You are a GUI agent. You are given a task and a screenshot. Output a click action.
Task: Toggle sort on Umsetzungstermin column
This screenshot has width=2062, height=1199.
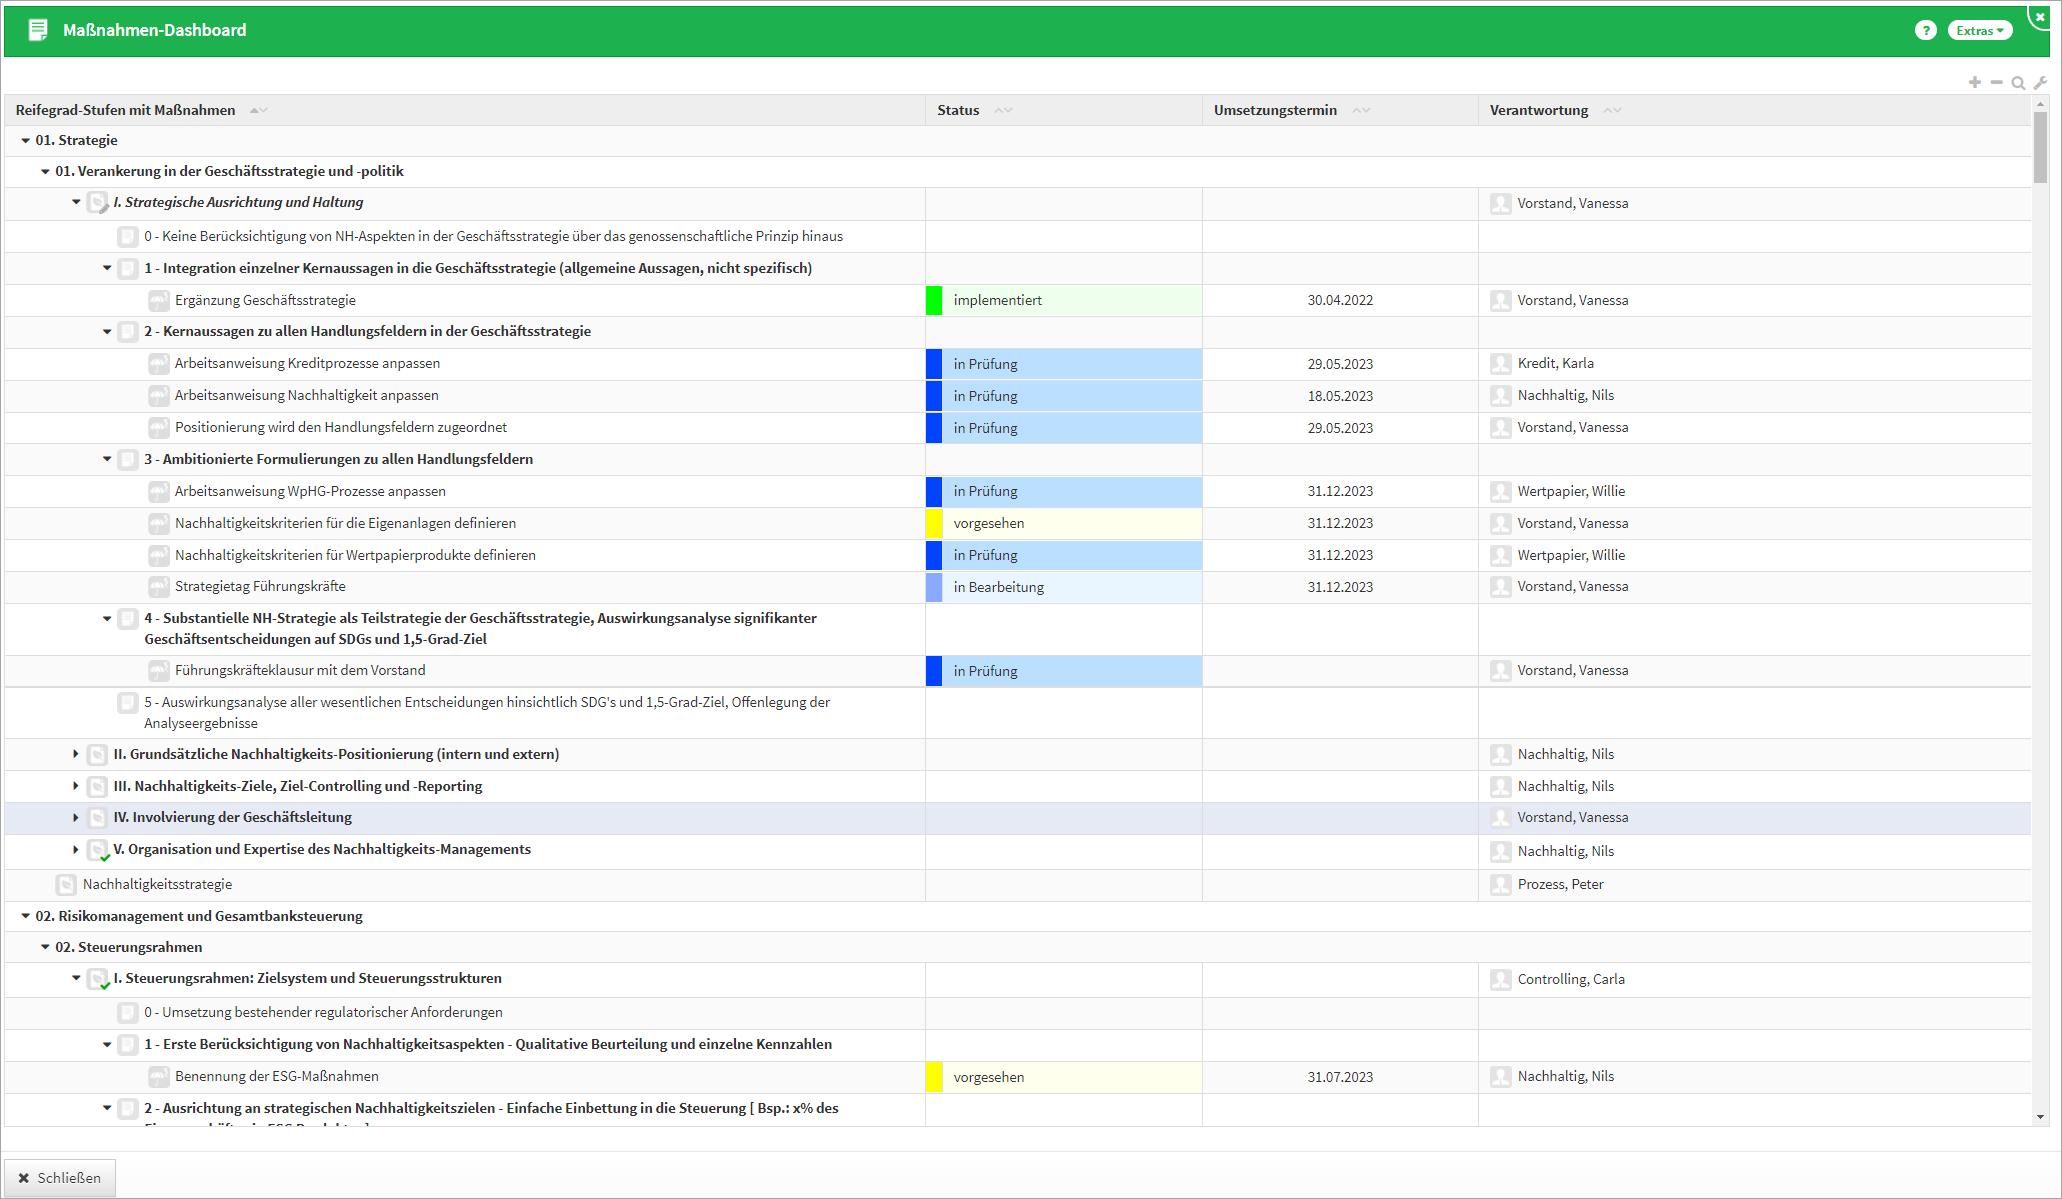[1360, 110]
